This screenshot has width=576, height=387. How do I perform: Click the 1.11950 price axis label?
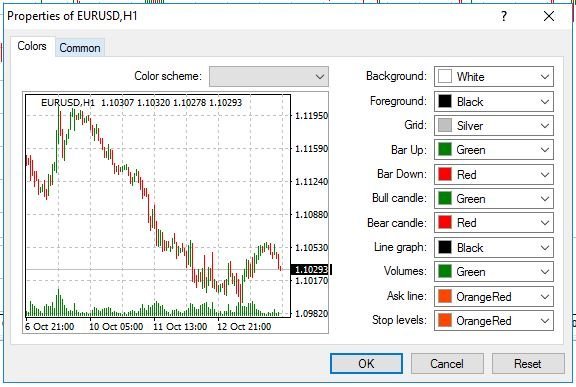pos(312,116)
